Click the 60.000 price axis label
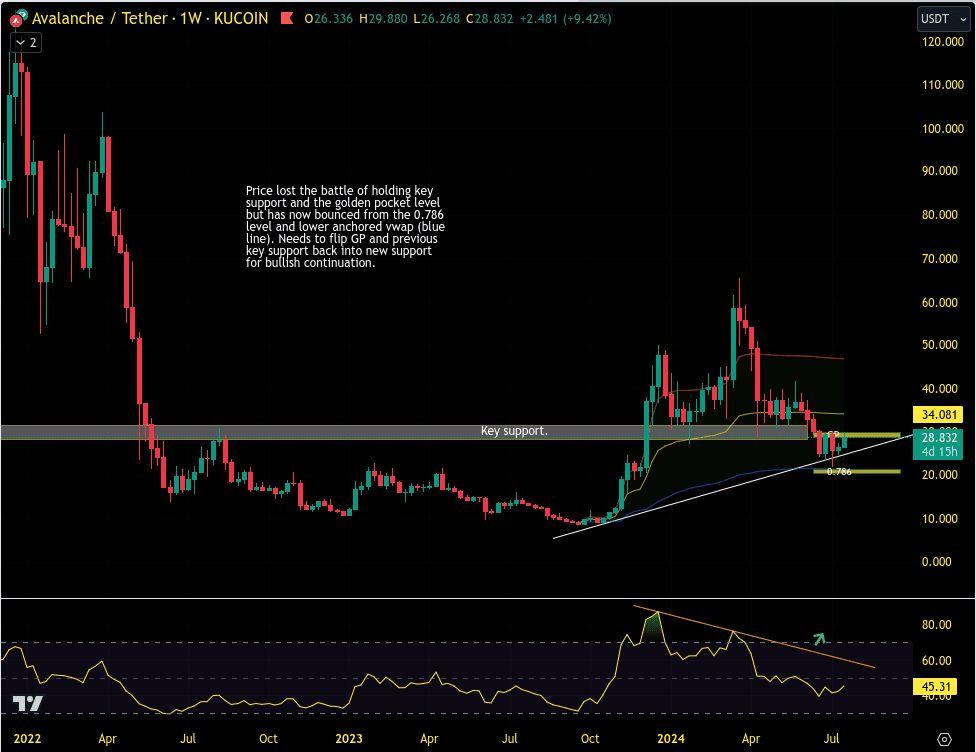 [939, 303]
